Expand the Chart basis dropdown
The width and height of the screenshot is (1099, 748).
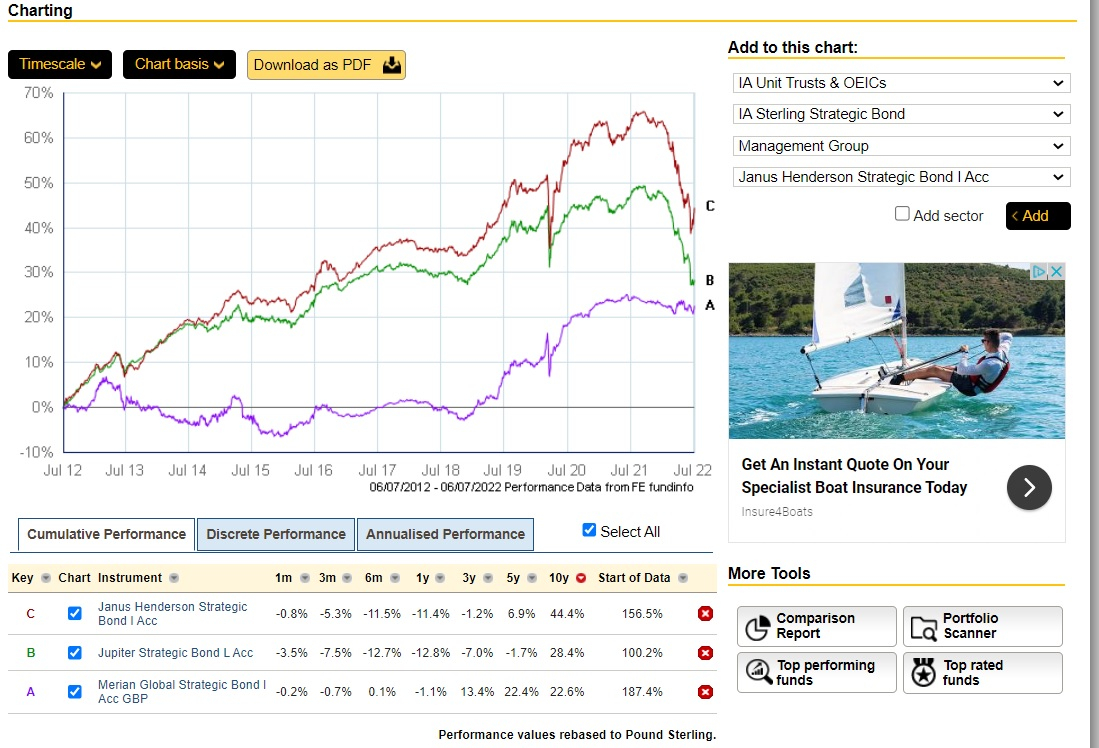(179, 64)
